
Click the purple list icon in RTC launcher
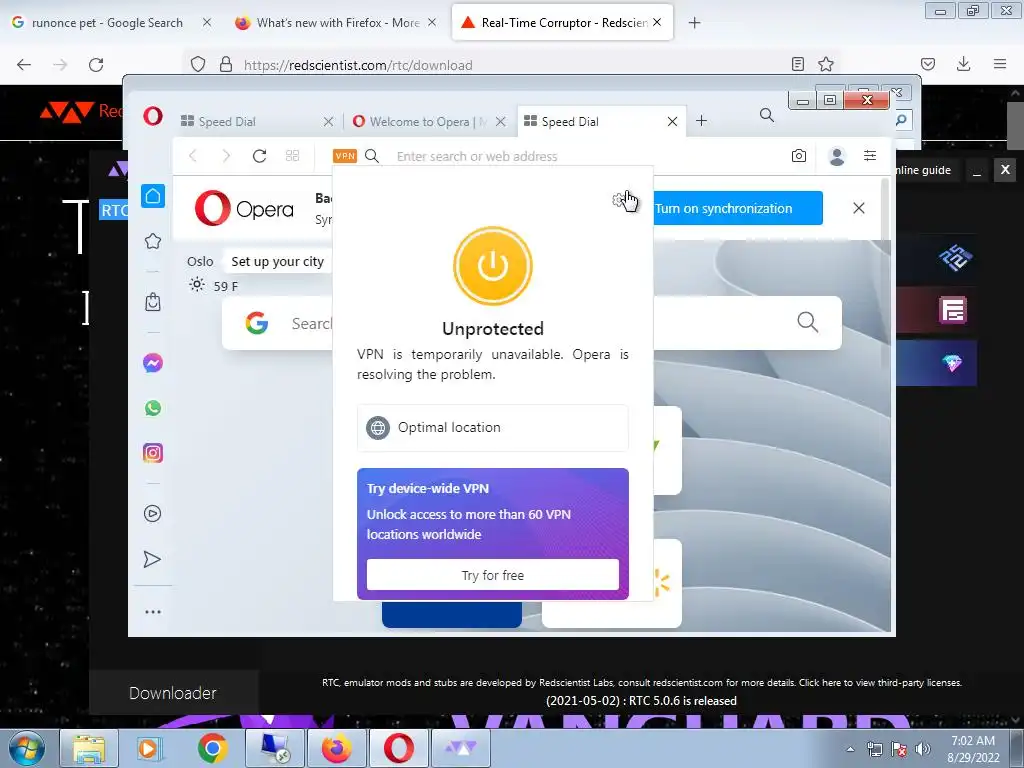pos(953,310)
